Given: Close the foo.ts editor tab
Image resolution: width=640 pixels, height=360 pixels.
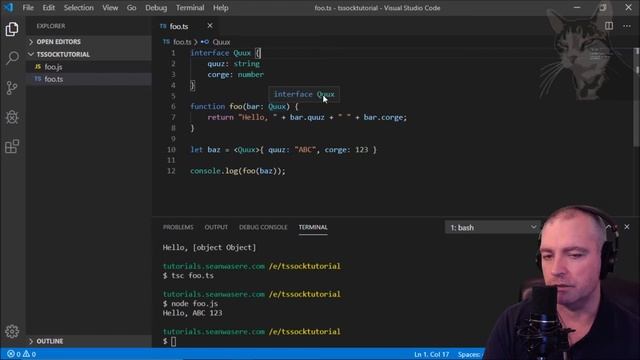Looking at the screenshot, I should click(x=210, y=25).
